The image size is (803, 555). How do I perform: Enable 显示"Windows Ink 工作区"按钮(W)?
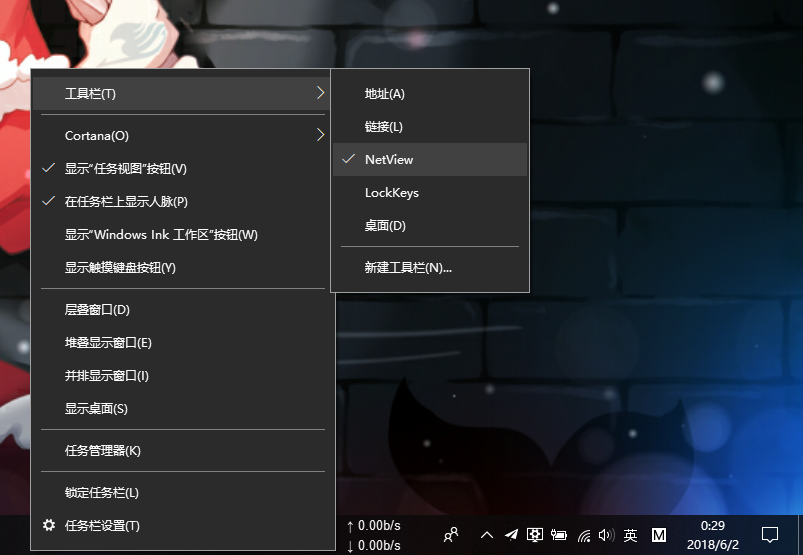coord(183,234)
